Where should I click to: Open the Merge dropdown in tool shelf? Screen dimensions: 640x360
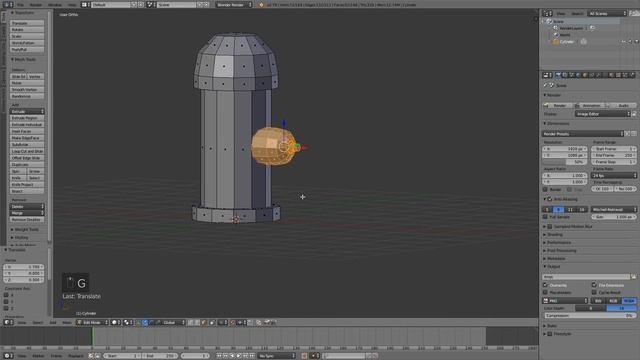pos(27,213)
